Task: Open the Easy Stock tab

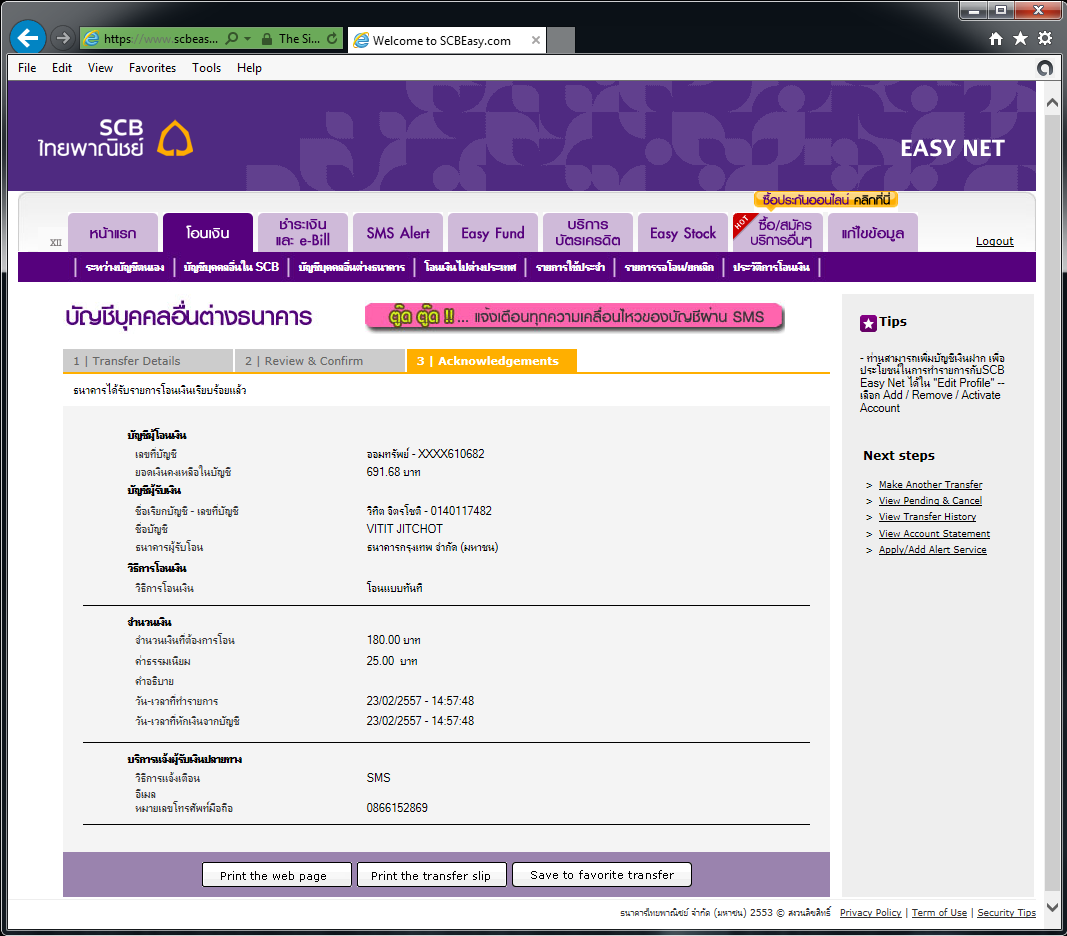Action: click(x=683, y=233)
